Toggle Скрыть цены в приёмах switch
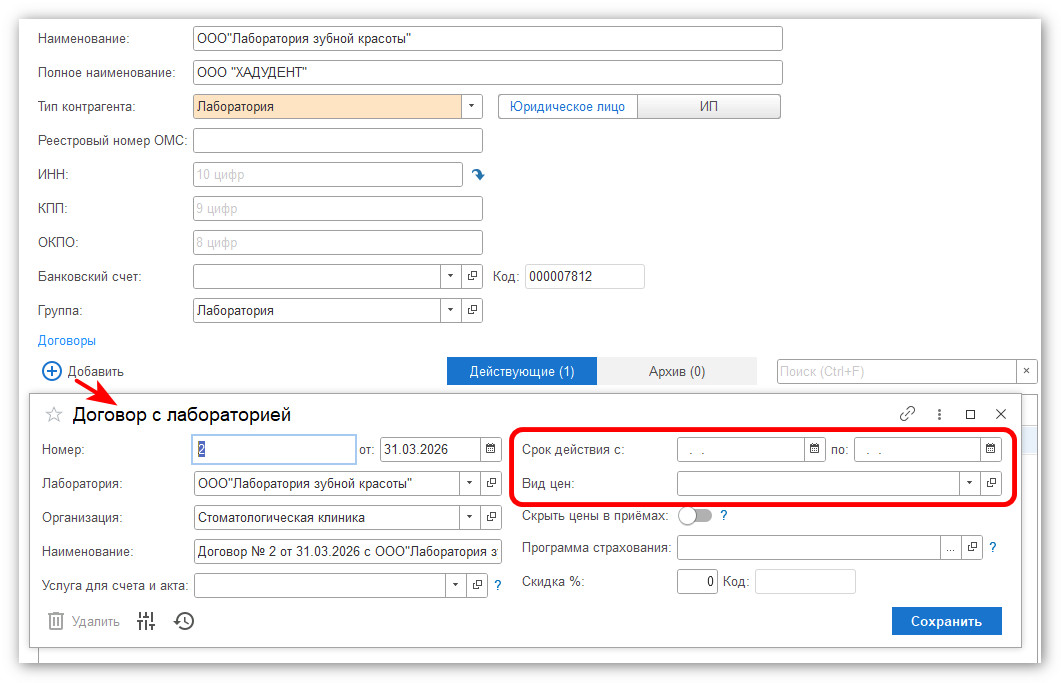Screen dimensions: 1061x683 pos(695,516)
